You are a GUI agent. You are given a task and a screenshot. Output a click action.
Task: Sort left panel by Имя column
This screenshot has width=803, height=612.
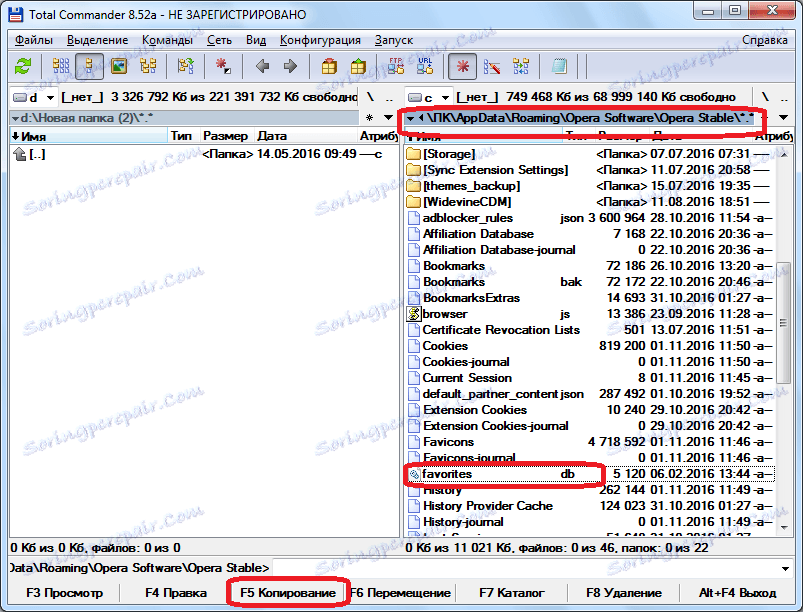coord(89,136)
